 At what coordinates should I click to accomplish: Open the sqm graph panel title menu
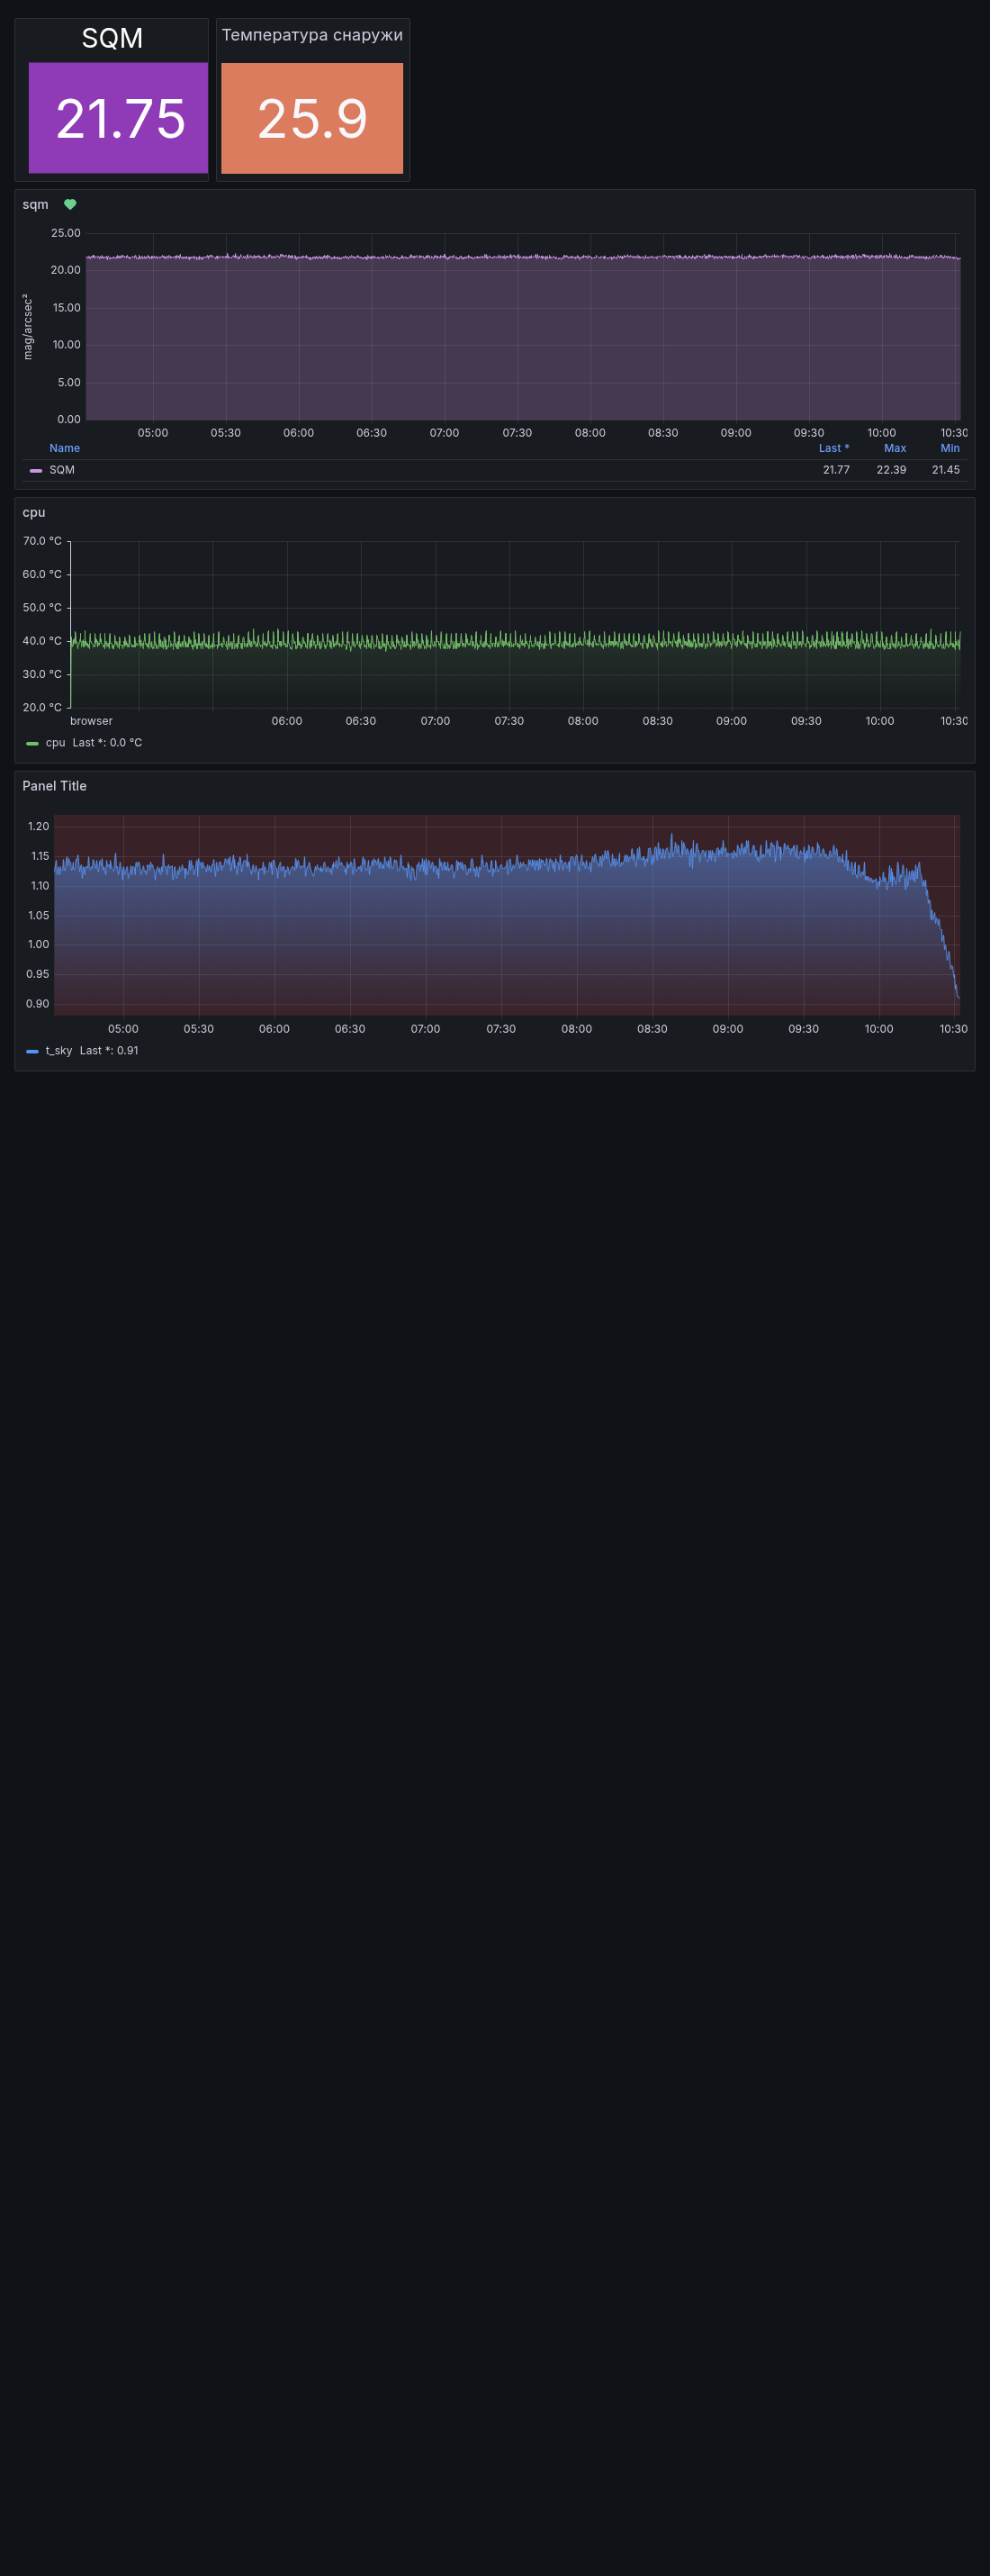click(35, 204)
